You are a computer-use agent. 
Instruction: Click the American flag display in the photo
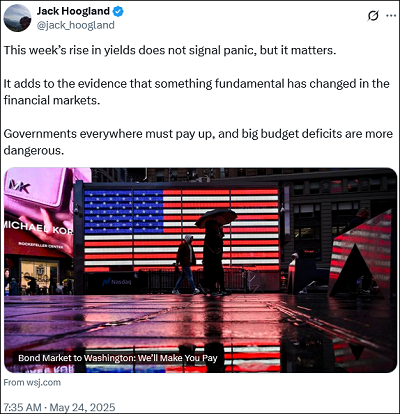182,230
